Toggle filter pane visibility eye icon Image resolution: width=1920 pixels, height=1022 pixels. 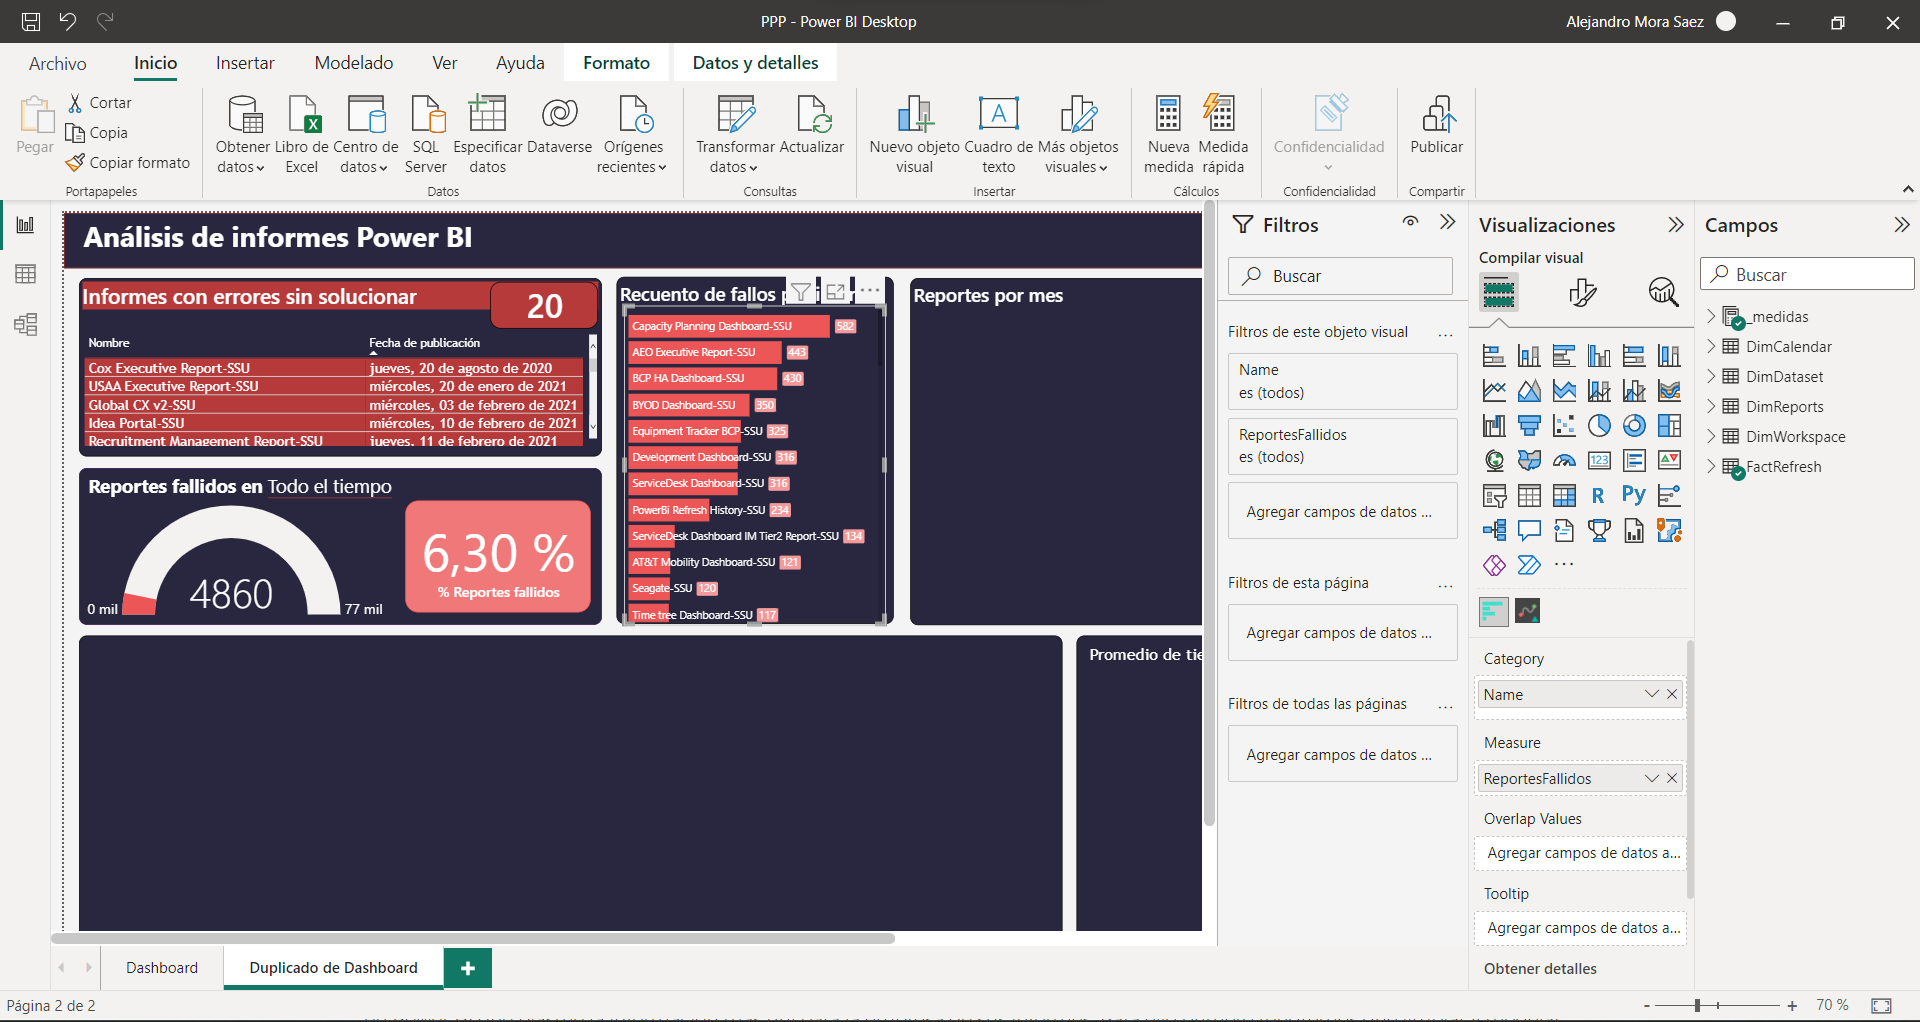coord(1410,223)
